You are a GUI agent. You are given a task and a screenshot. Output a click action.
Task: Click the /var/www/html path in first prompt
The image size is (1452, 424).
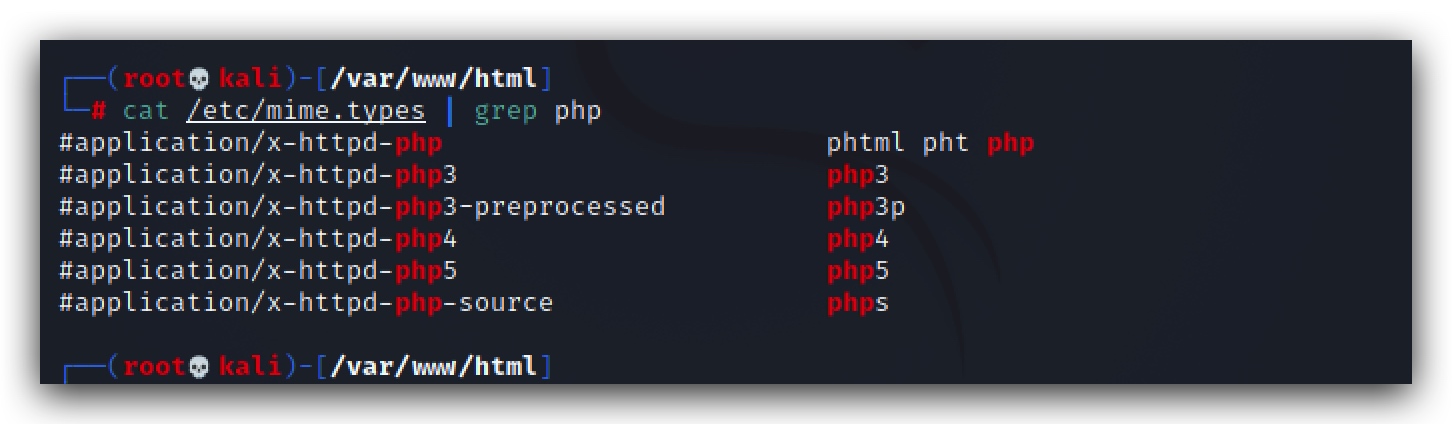[x=434, y=79]
